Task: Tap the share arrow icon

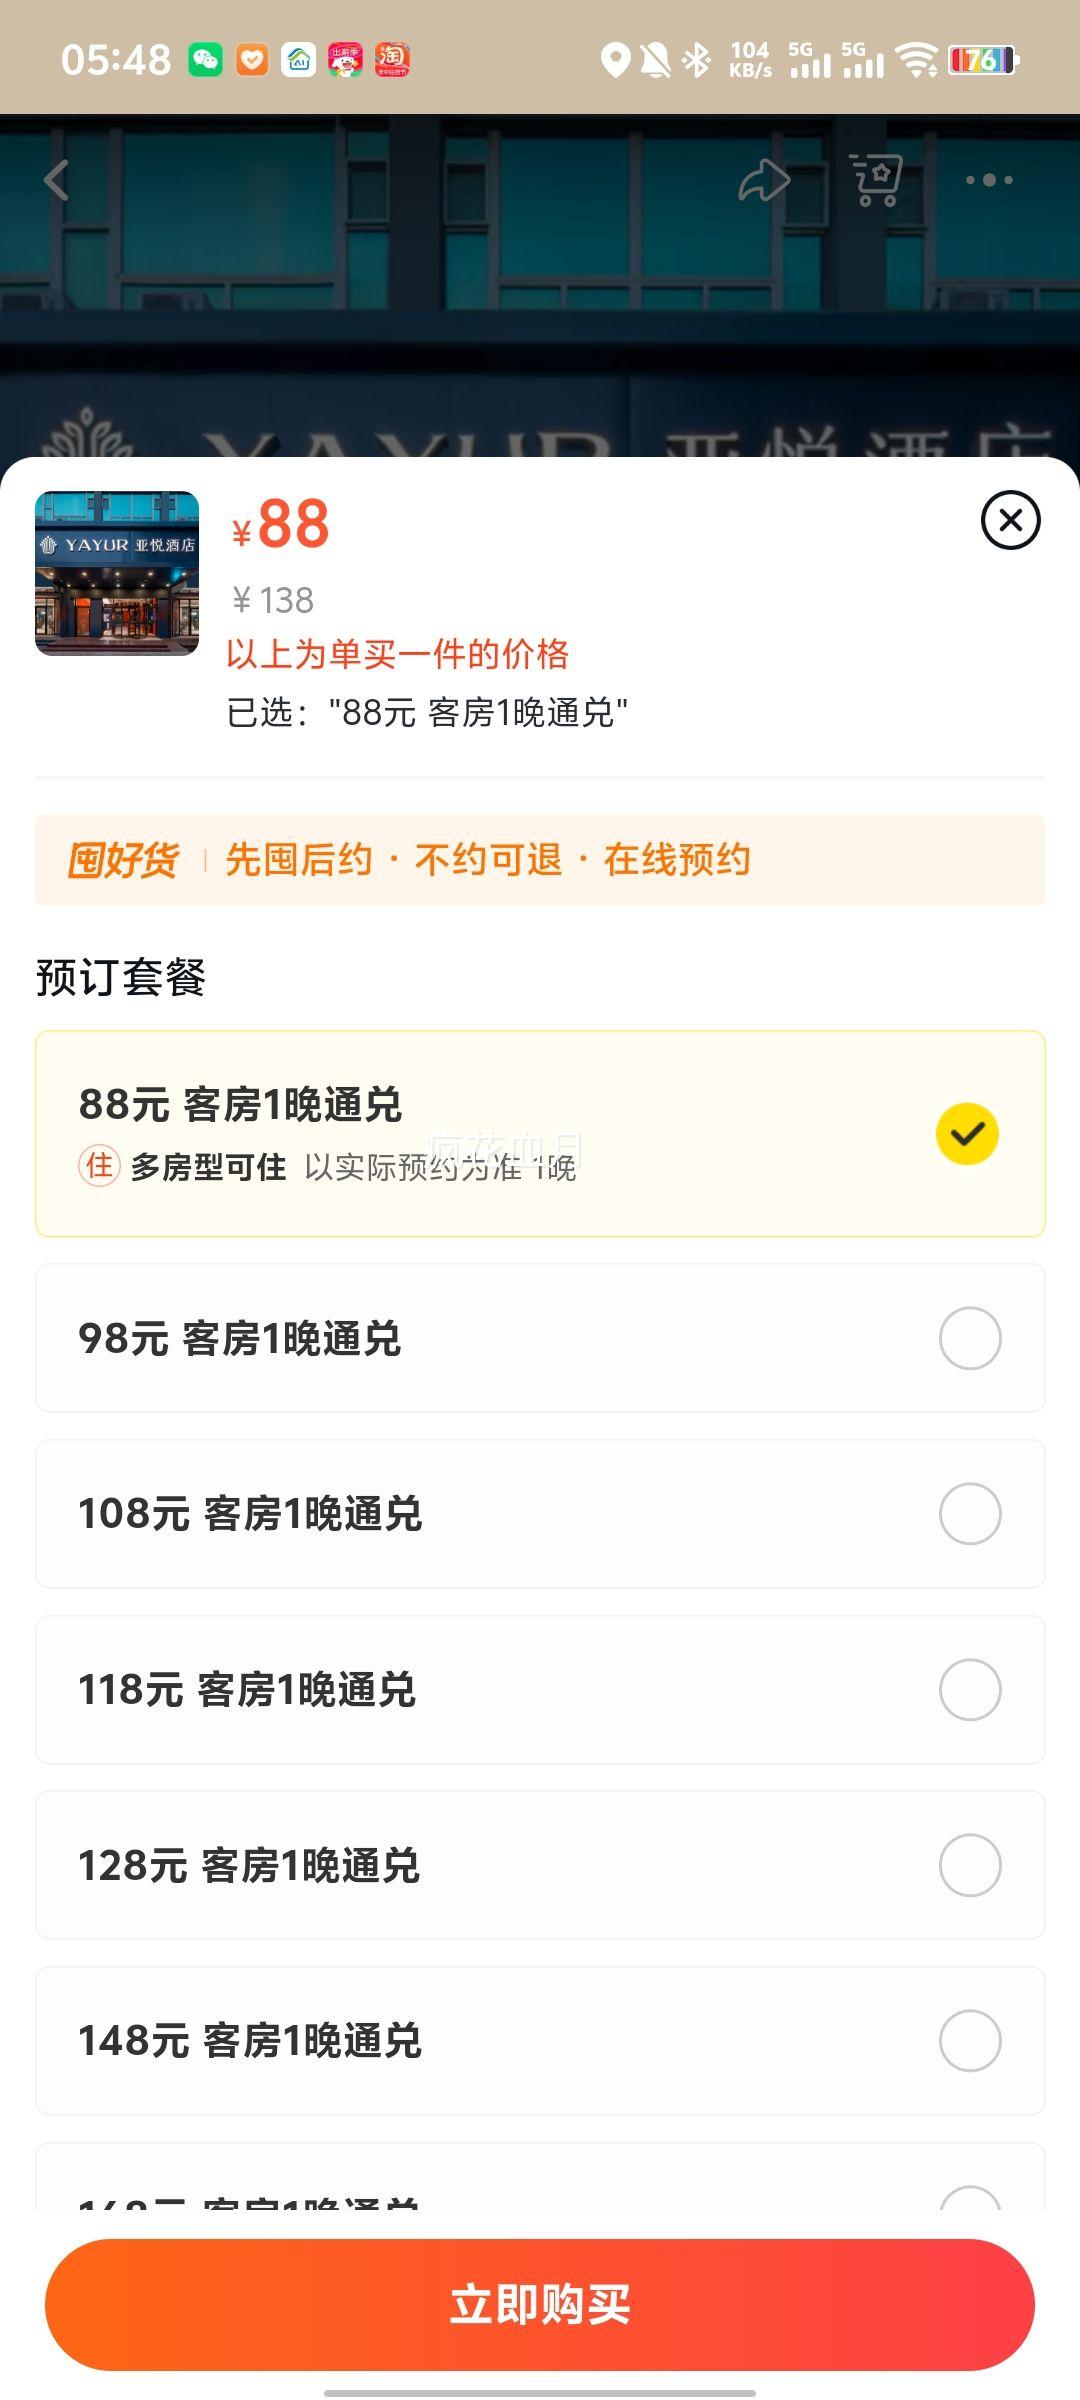Action: click(765, 181)
